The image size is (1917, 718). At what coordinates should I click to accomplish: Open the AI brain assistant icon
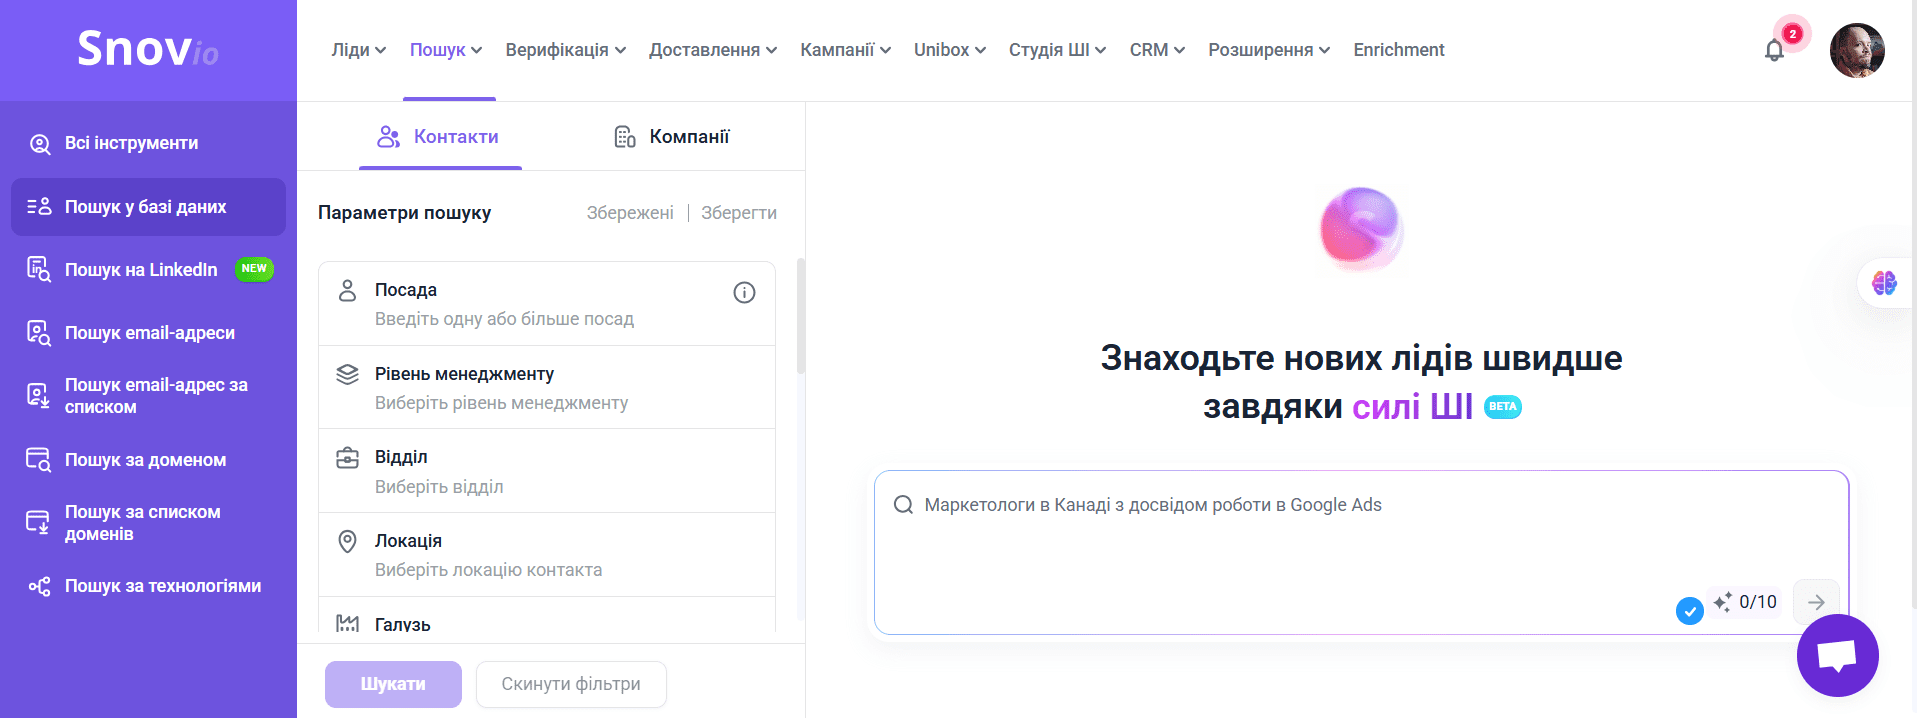coord(1884,283)
